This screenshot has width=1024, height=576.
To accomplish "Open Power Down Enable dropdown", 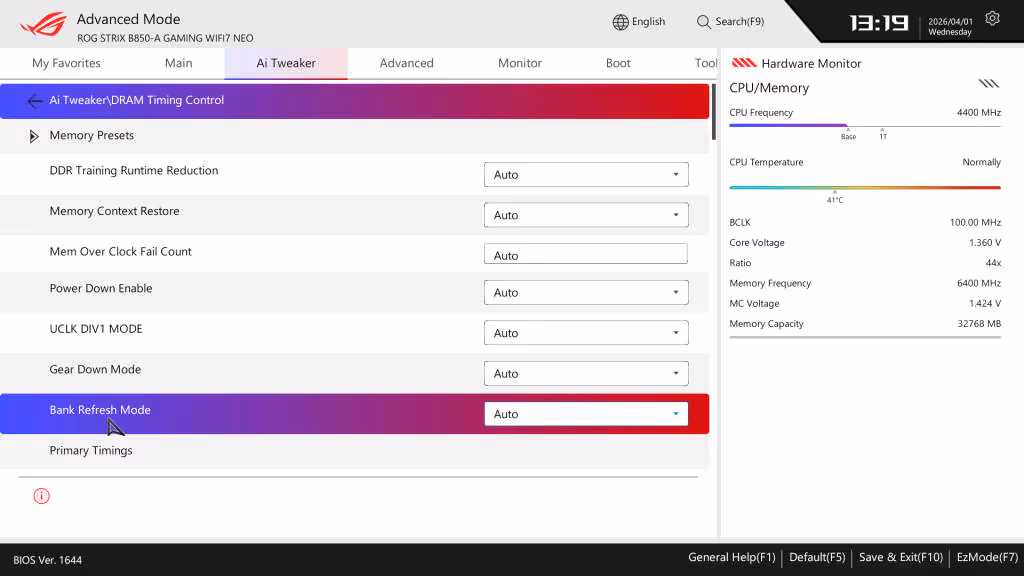I will (x=586, y=292).
